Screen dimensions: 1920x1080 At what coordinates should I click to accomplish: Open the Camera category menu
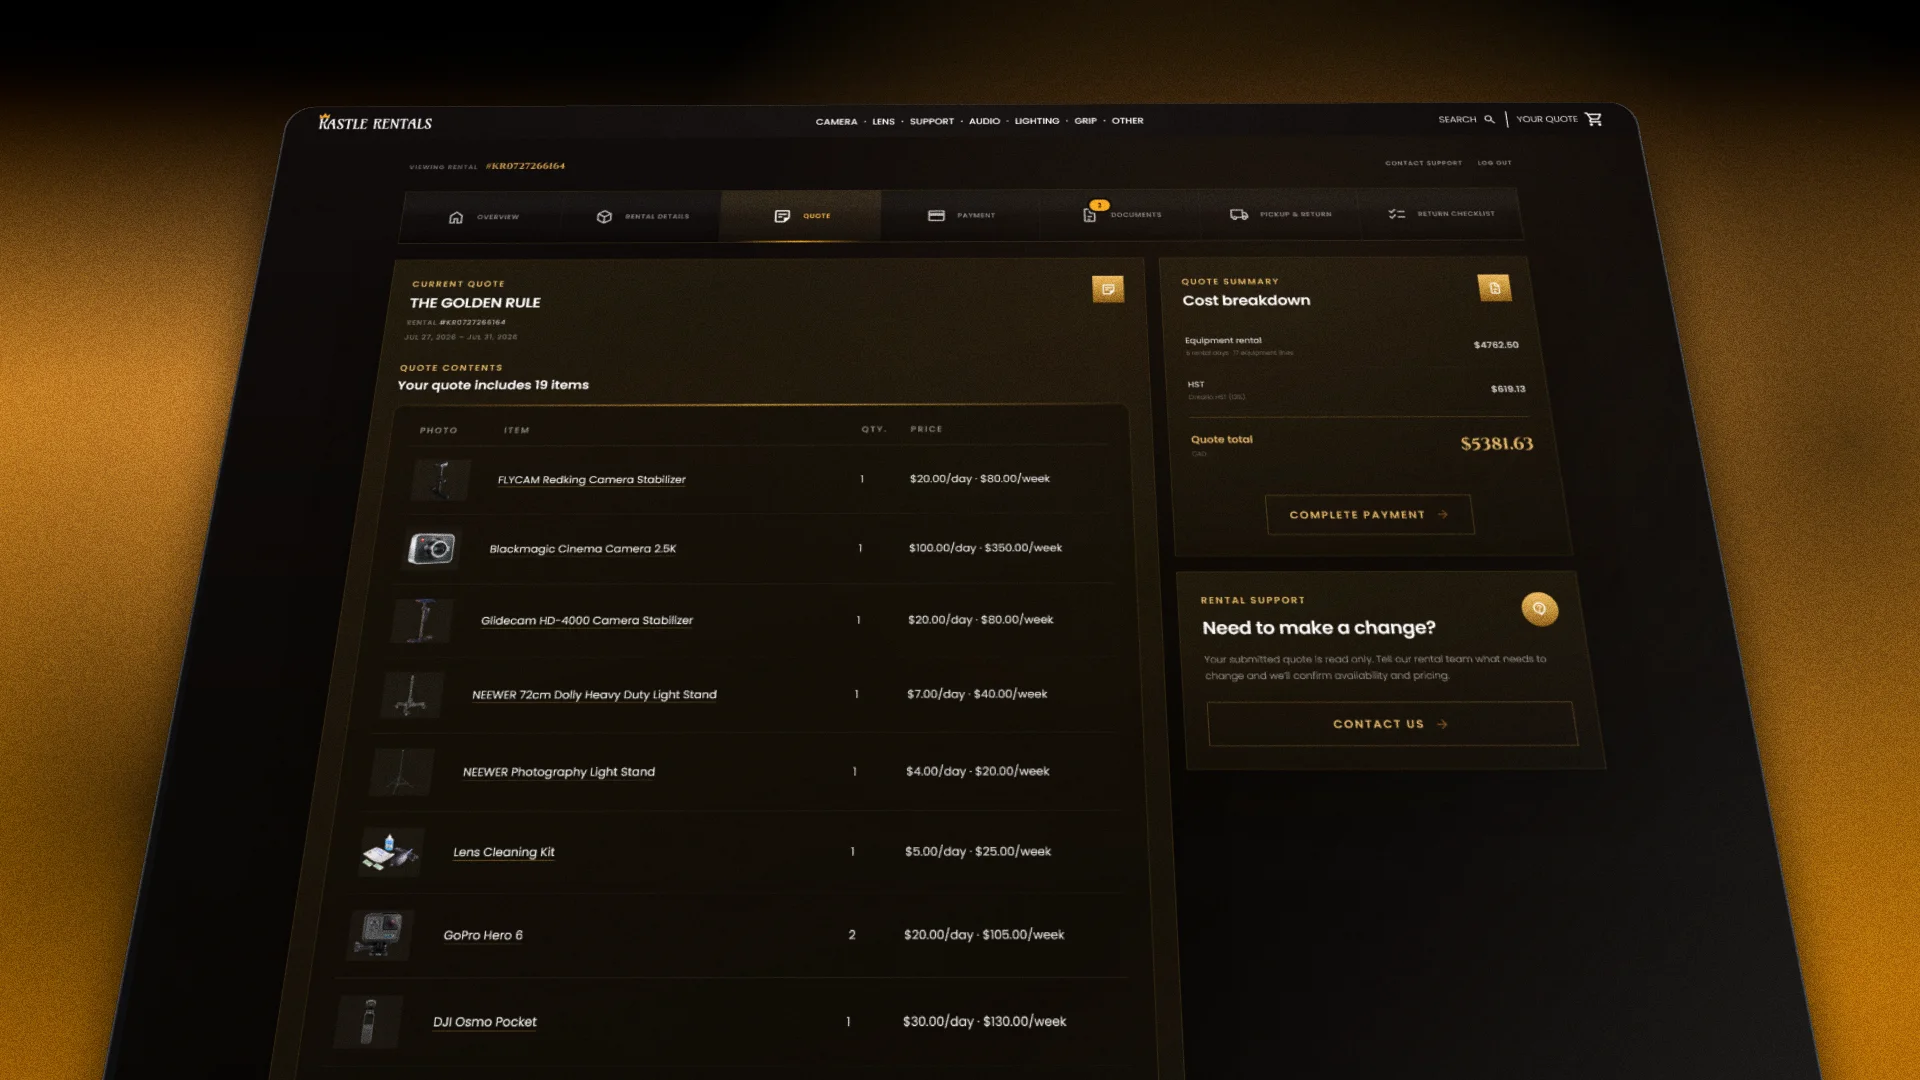pos(836,122)
